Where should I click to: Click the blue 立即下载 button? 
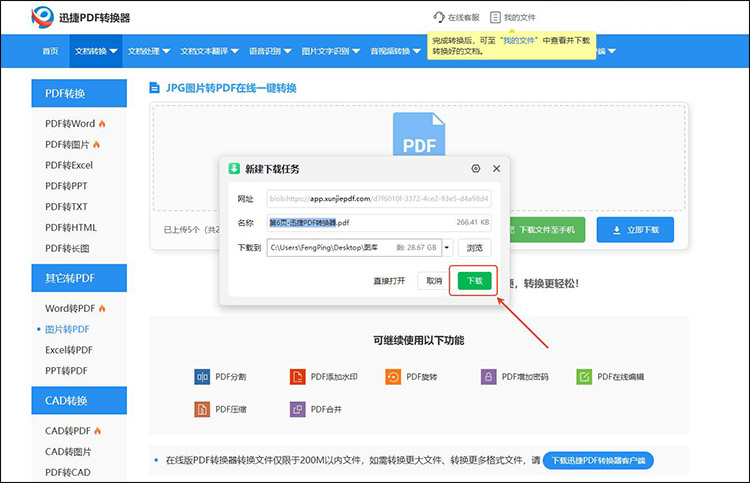tap(635, 230)
